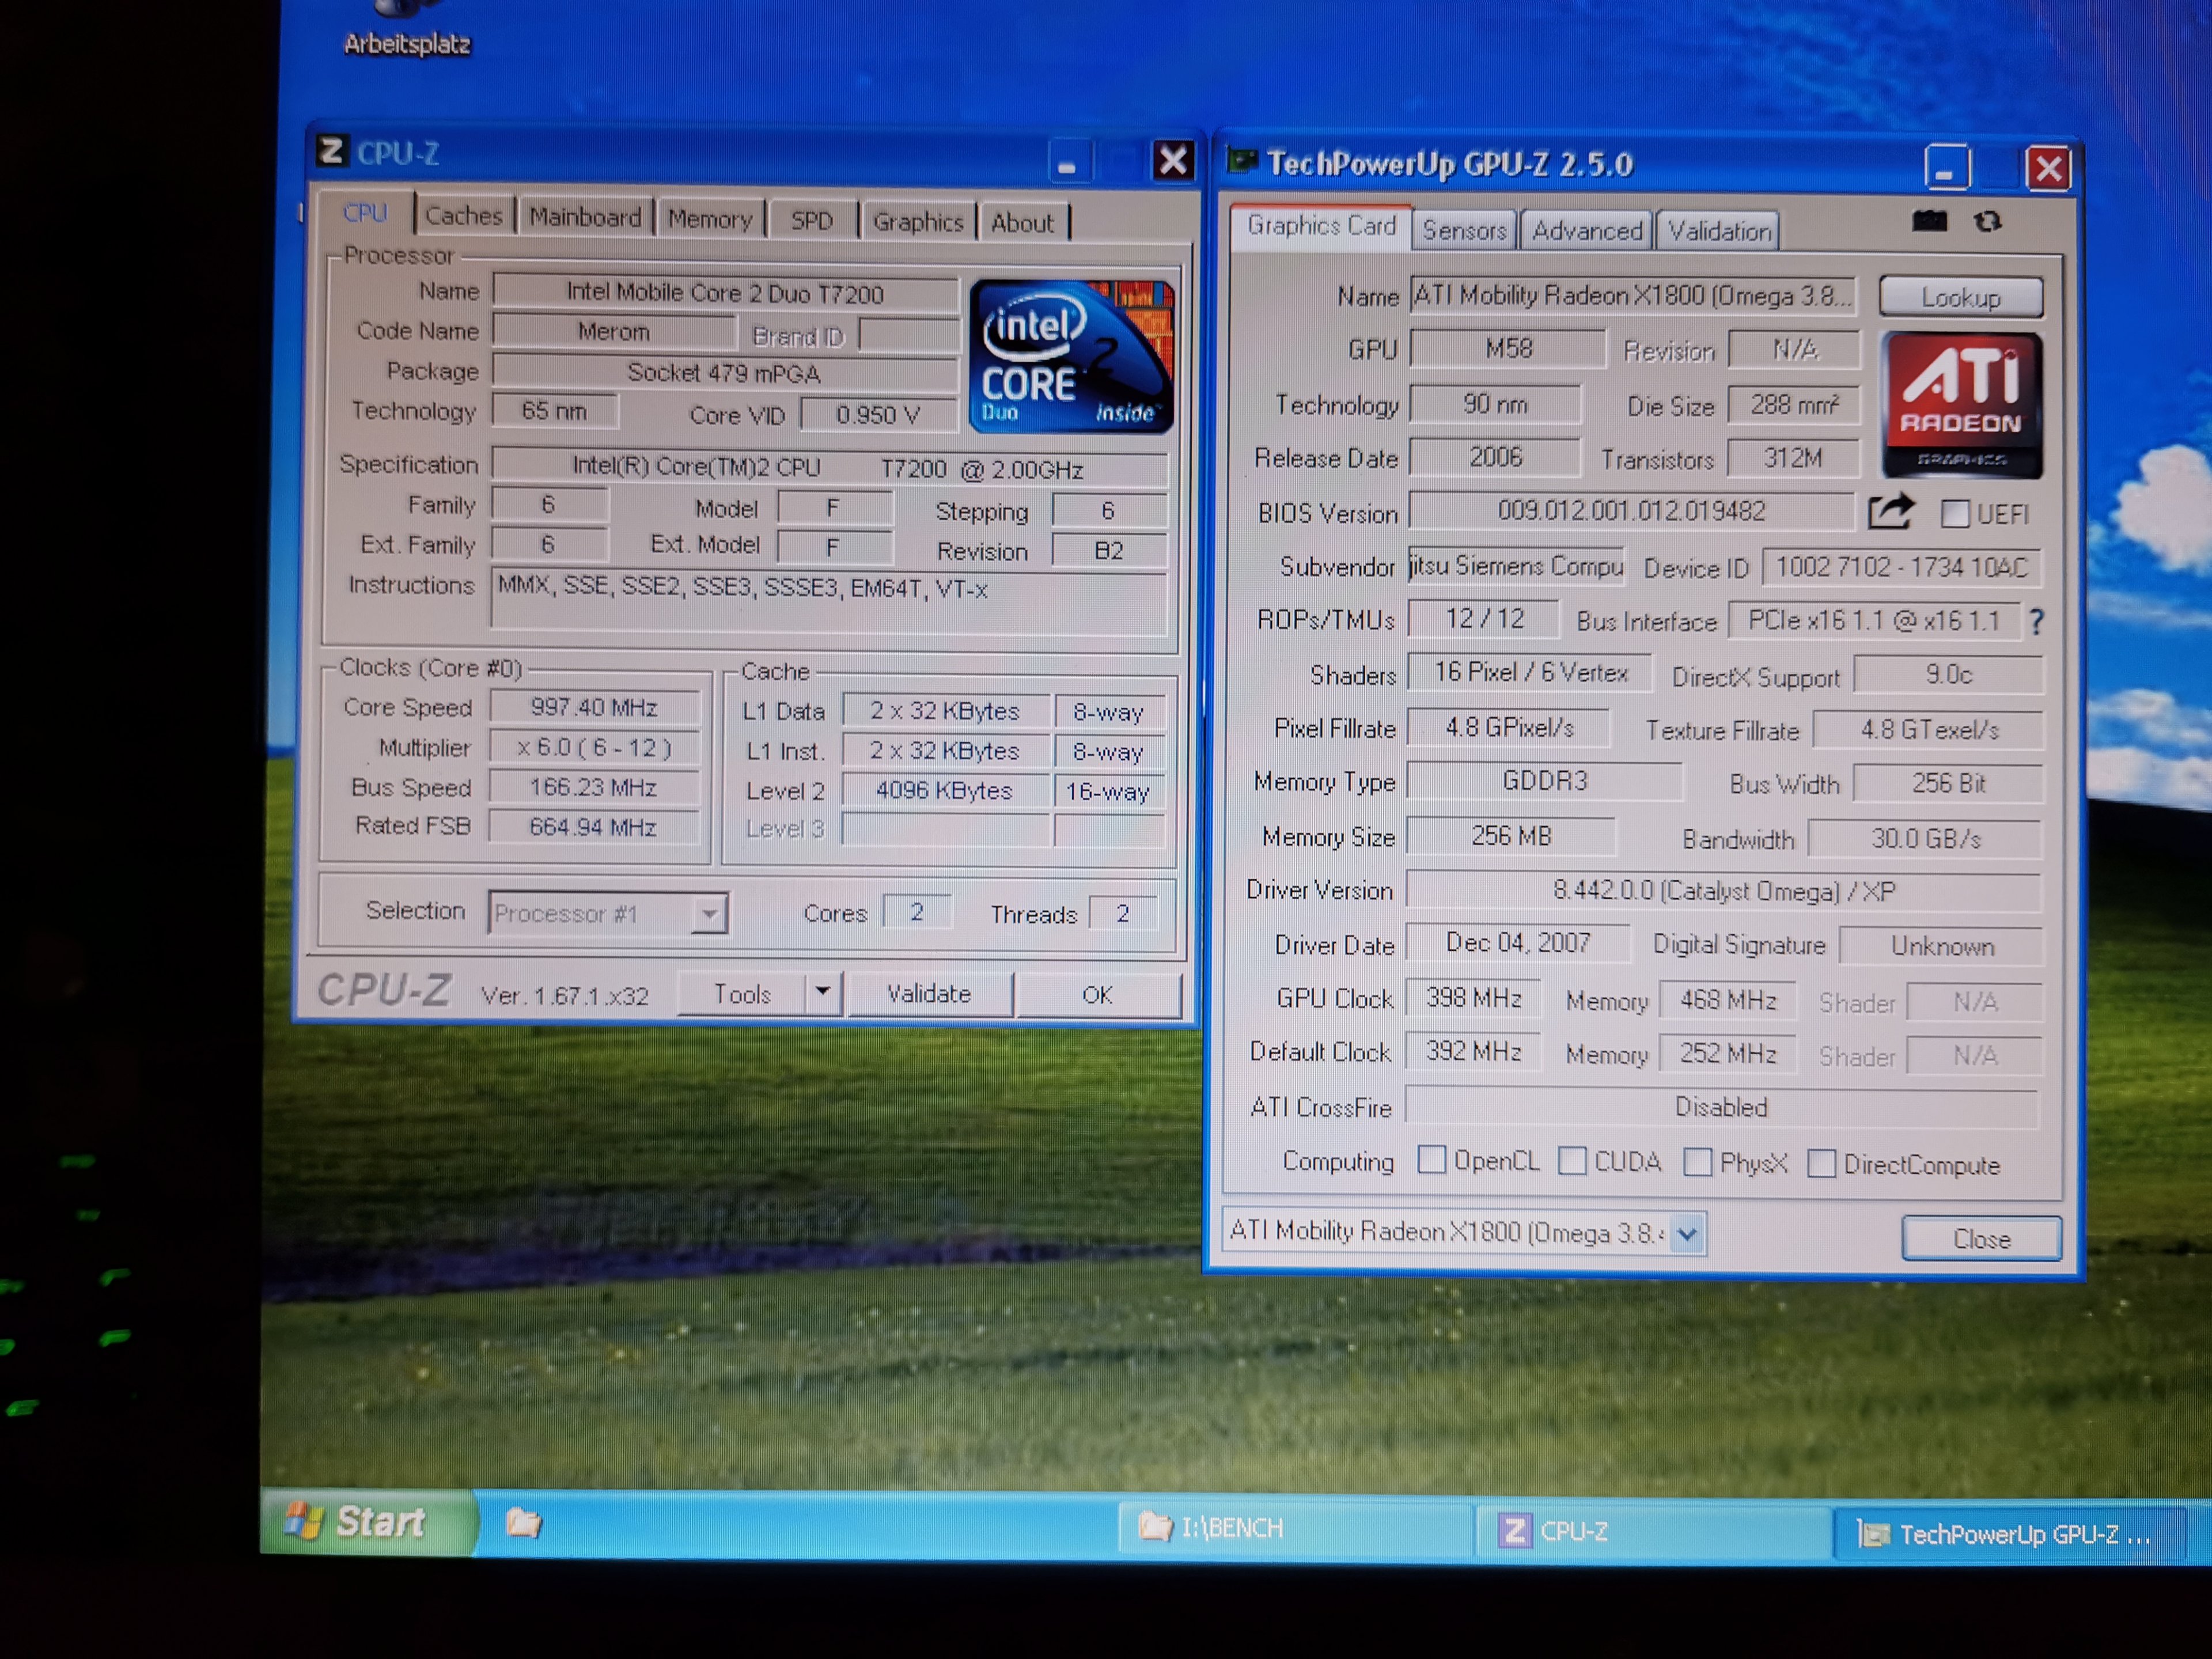Viewport: 2212px width, 1659px height.
Task: Click the Level 2 cache value 4096 KBytes
Action: coord(945,790)
